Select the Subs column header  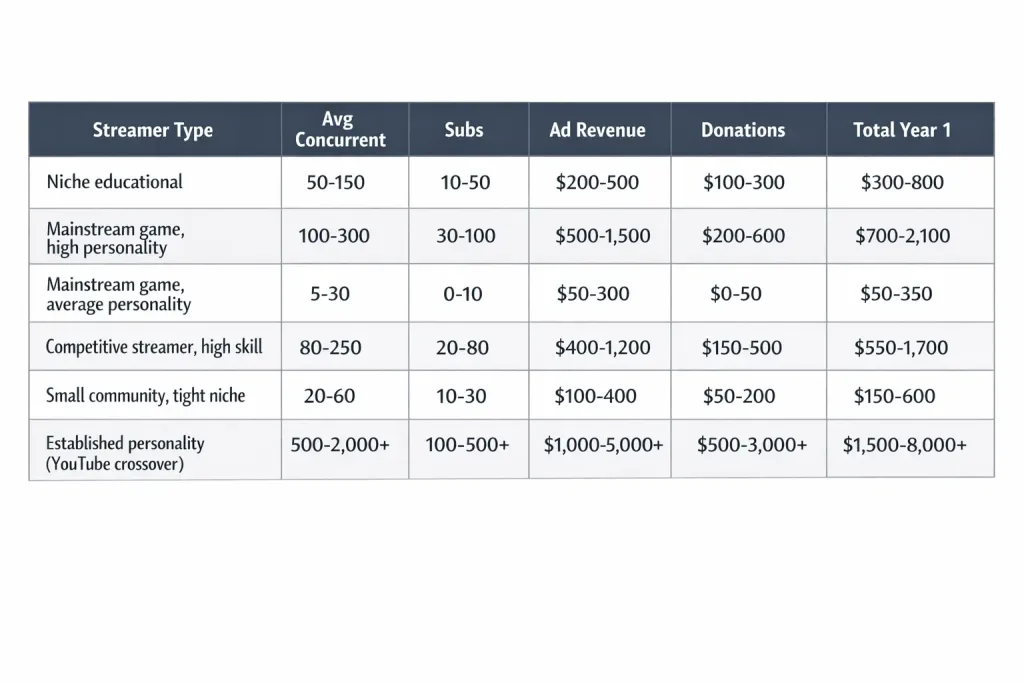coord(464,130)
